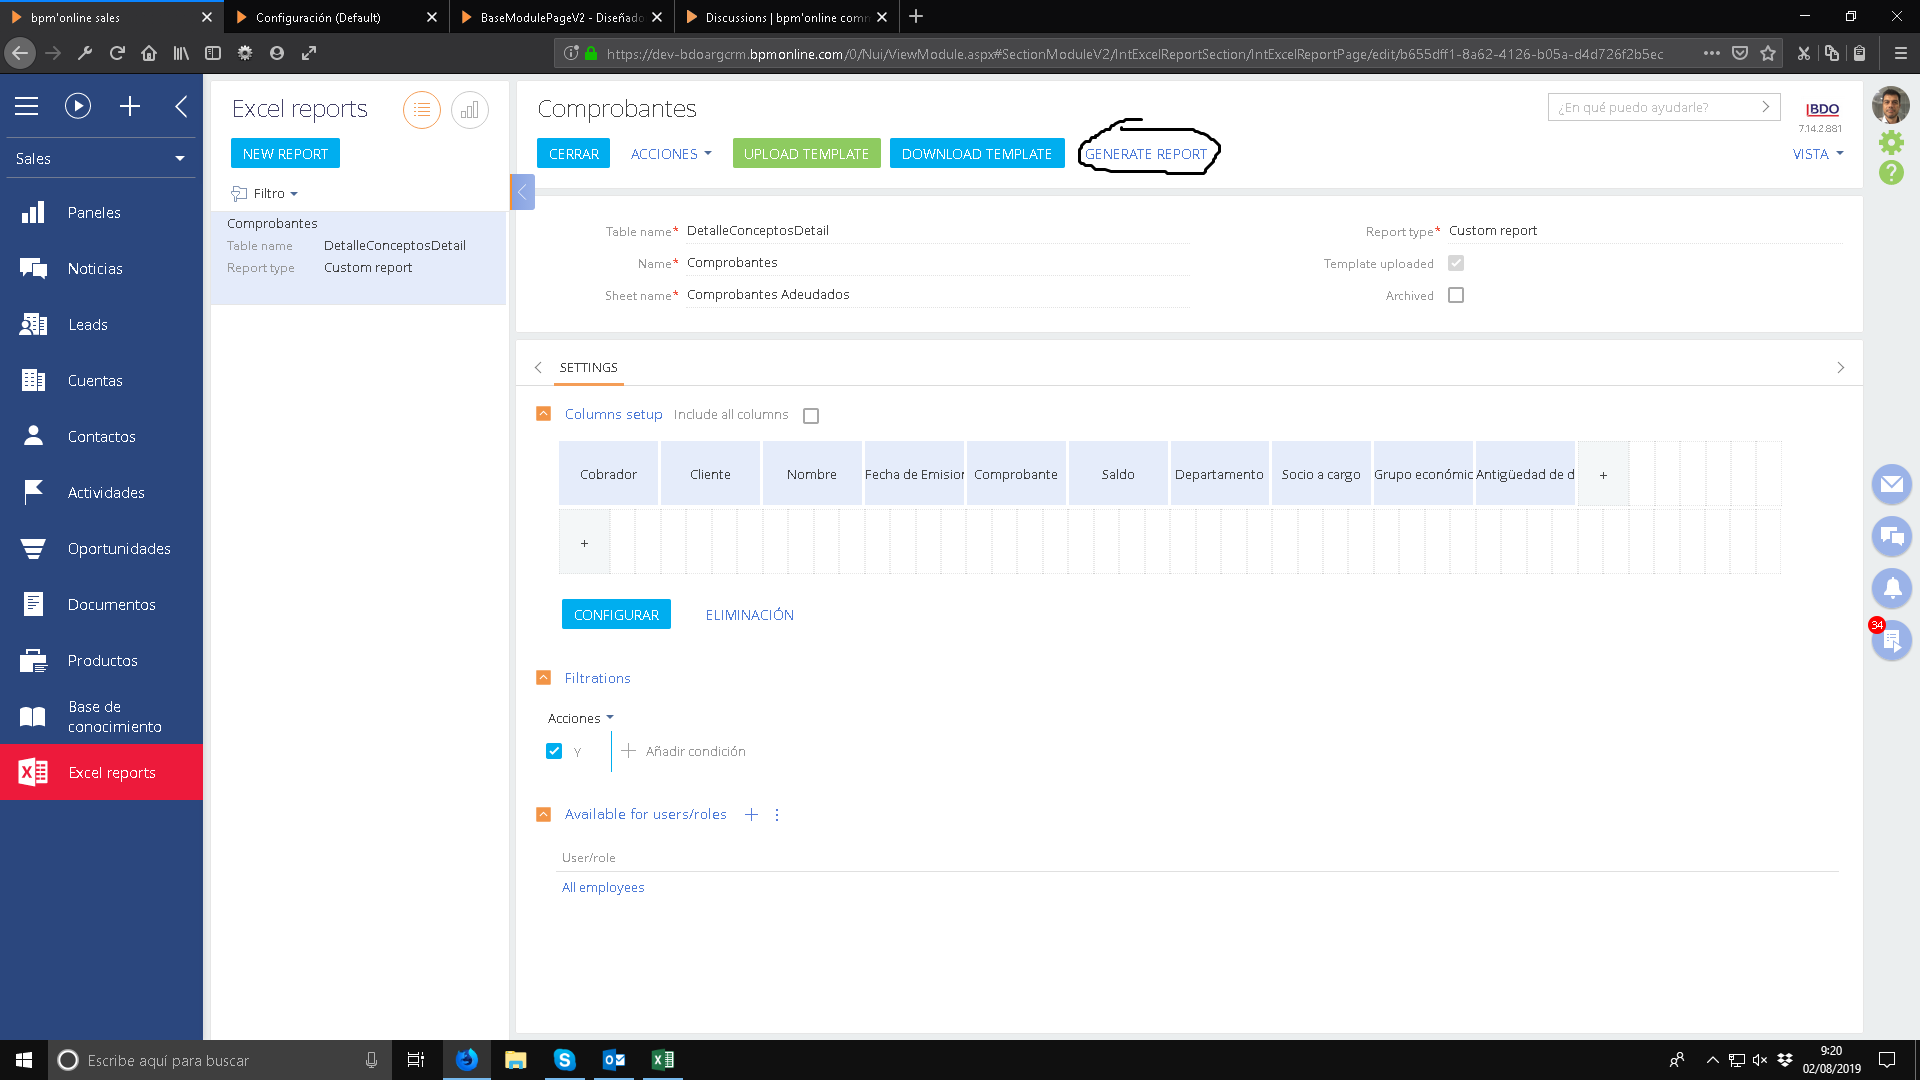Toggle Template uploaded checkbox
Viewport: 1920px width, 1080px height.
1456,263
